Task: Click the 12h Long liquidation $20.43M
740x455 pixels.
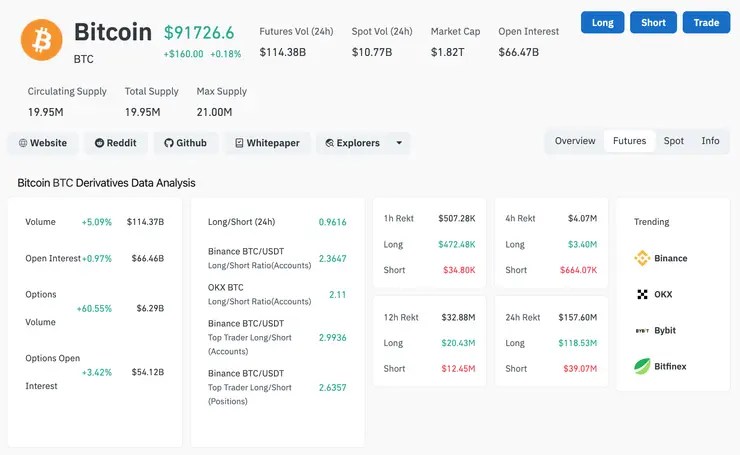Action: click(x=458, y=343)
